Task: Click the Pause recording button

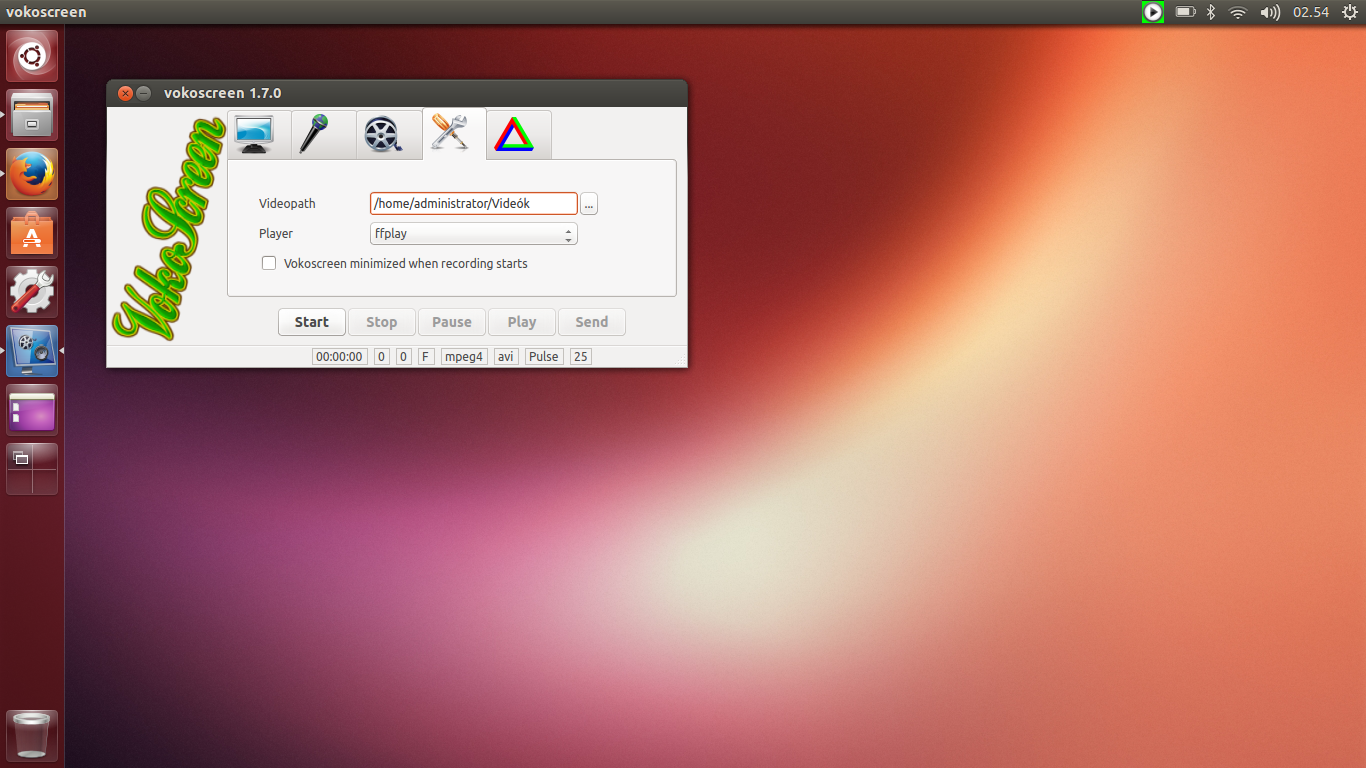Action: click(x=452, y=322)
